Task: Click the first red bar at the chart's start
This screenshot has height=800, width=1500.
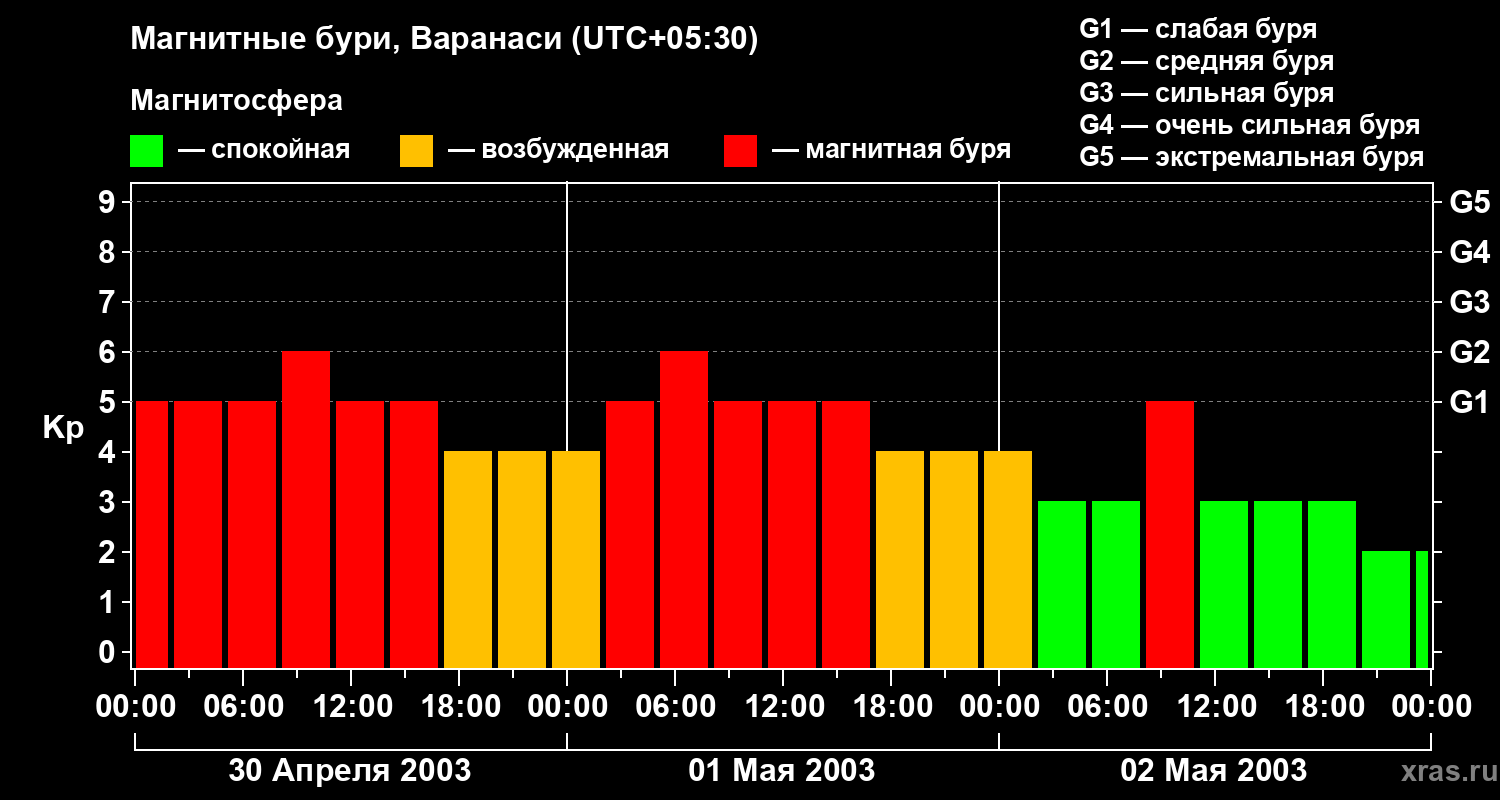Action: [x=152, y=535]
